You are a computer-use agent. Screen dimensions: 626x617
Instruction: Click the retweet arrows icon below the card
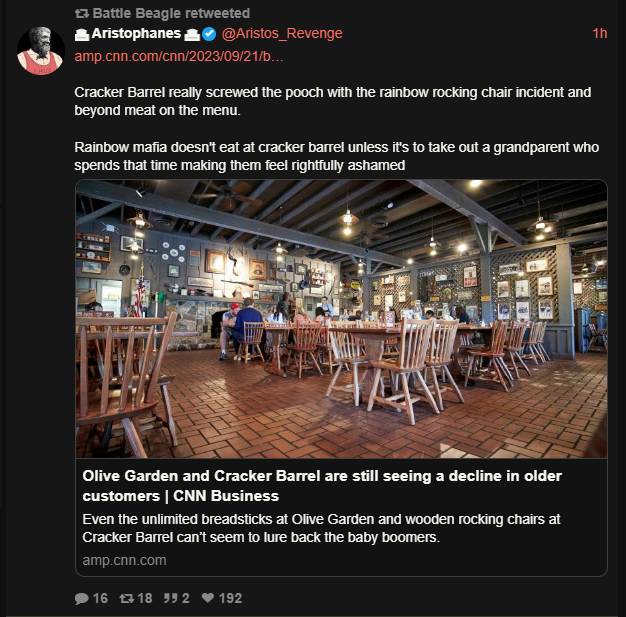pos(127,598)
